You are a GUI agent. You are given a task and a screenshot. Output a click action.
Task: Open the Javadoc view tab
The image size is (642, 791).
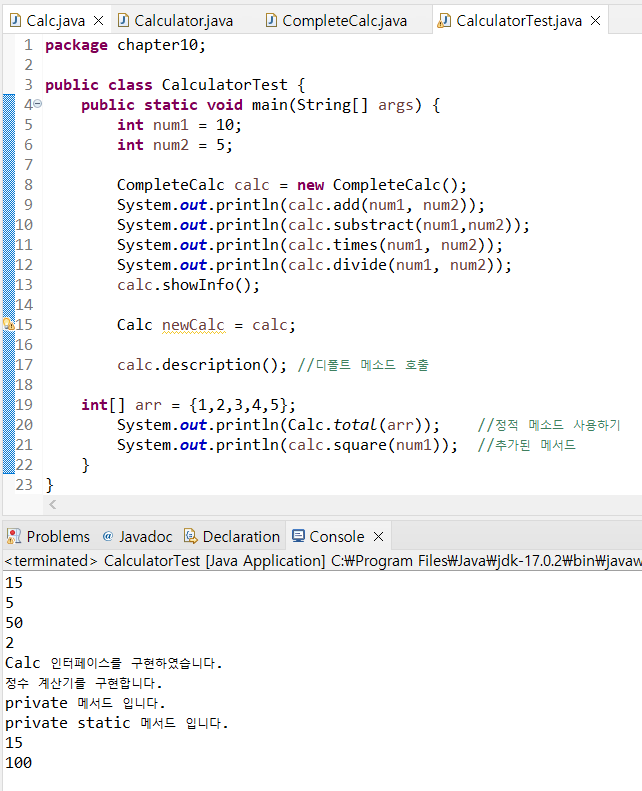coord(137,536)
